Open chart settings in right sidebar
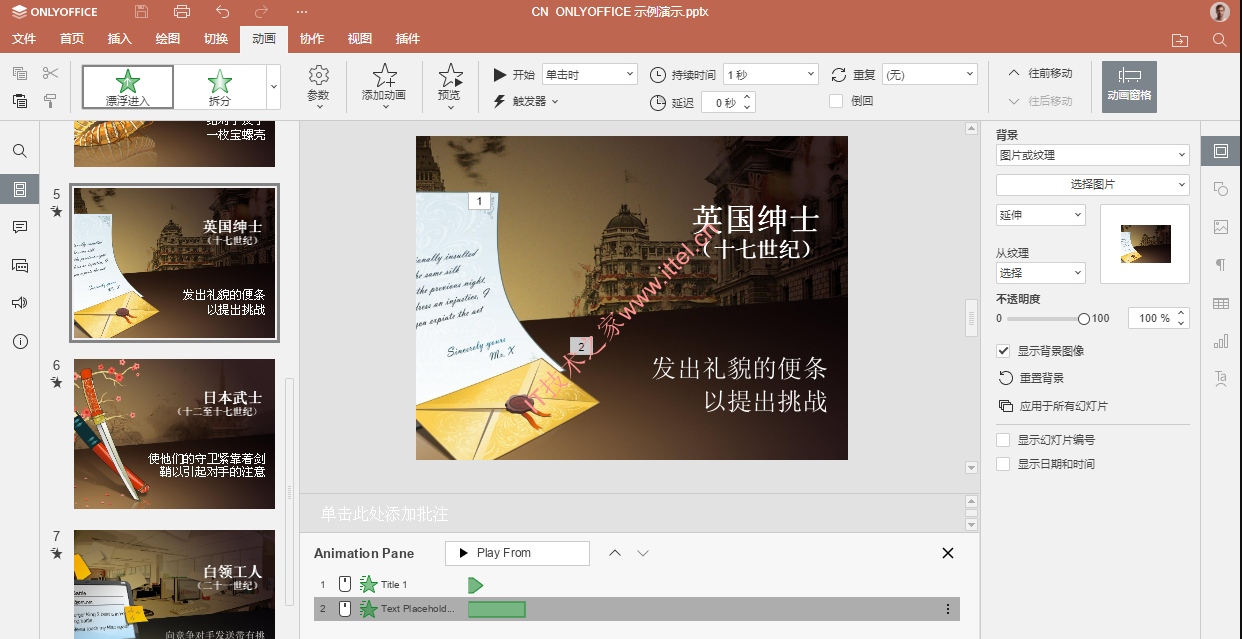 [1221, 341]
